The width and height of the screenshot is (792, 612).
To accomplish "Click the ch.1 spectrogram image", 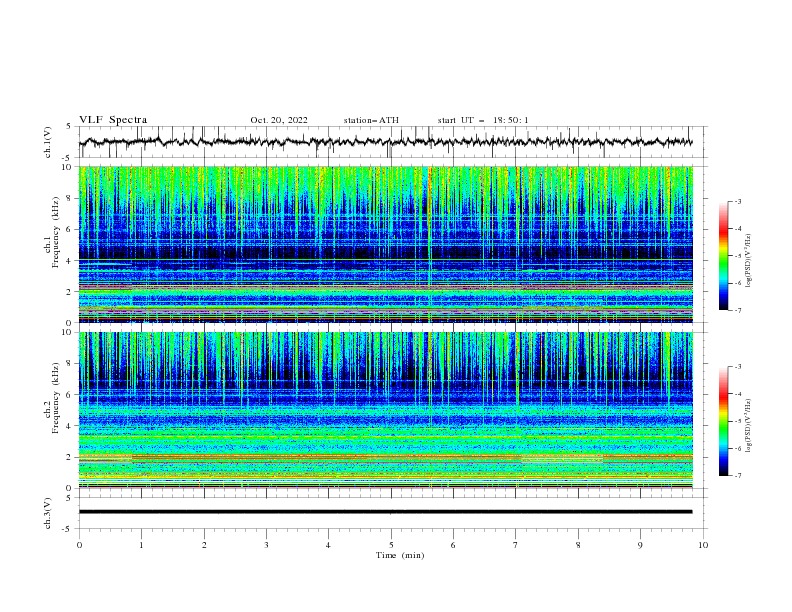I will coord(386,244).
